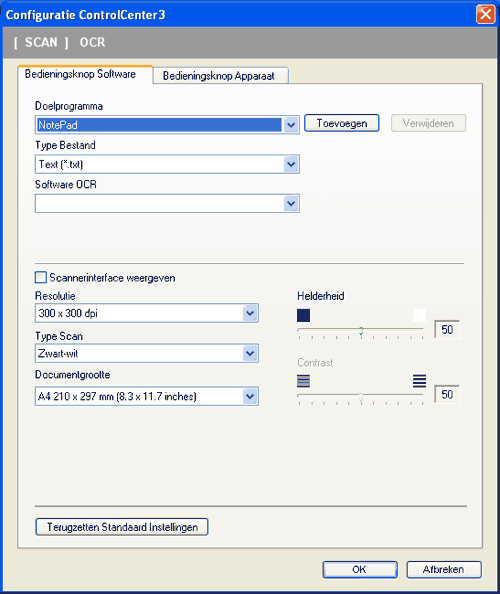Click the Helderheid value field showing 50
This screenshot has height=594, width=500.
point(447,330)
